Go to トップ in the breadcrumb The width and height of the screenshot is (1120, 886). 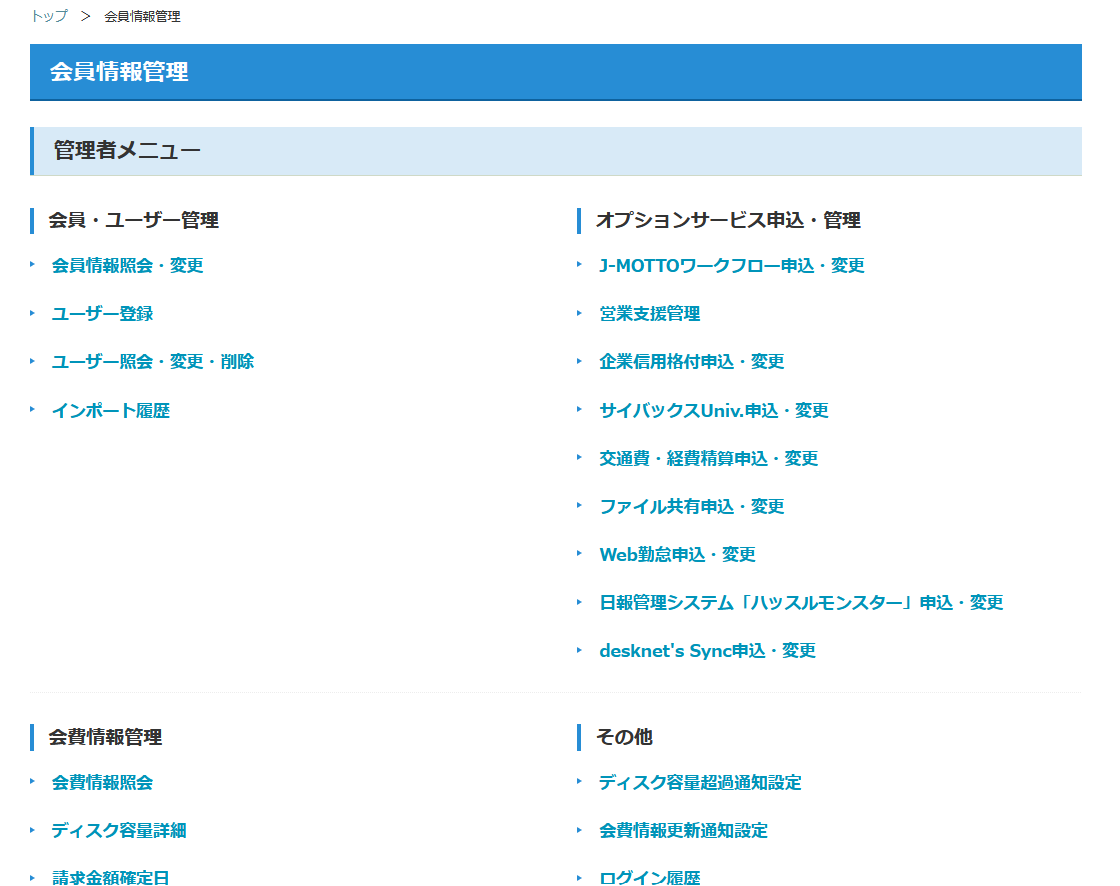pyautogui.click(x=49, y=16)
